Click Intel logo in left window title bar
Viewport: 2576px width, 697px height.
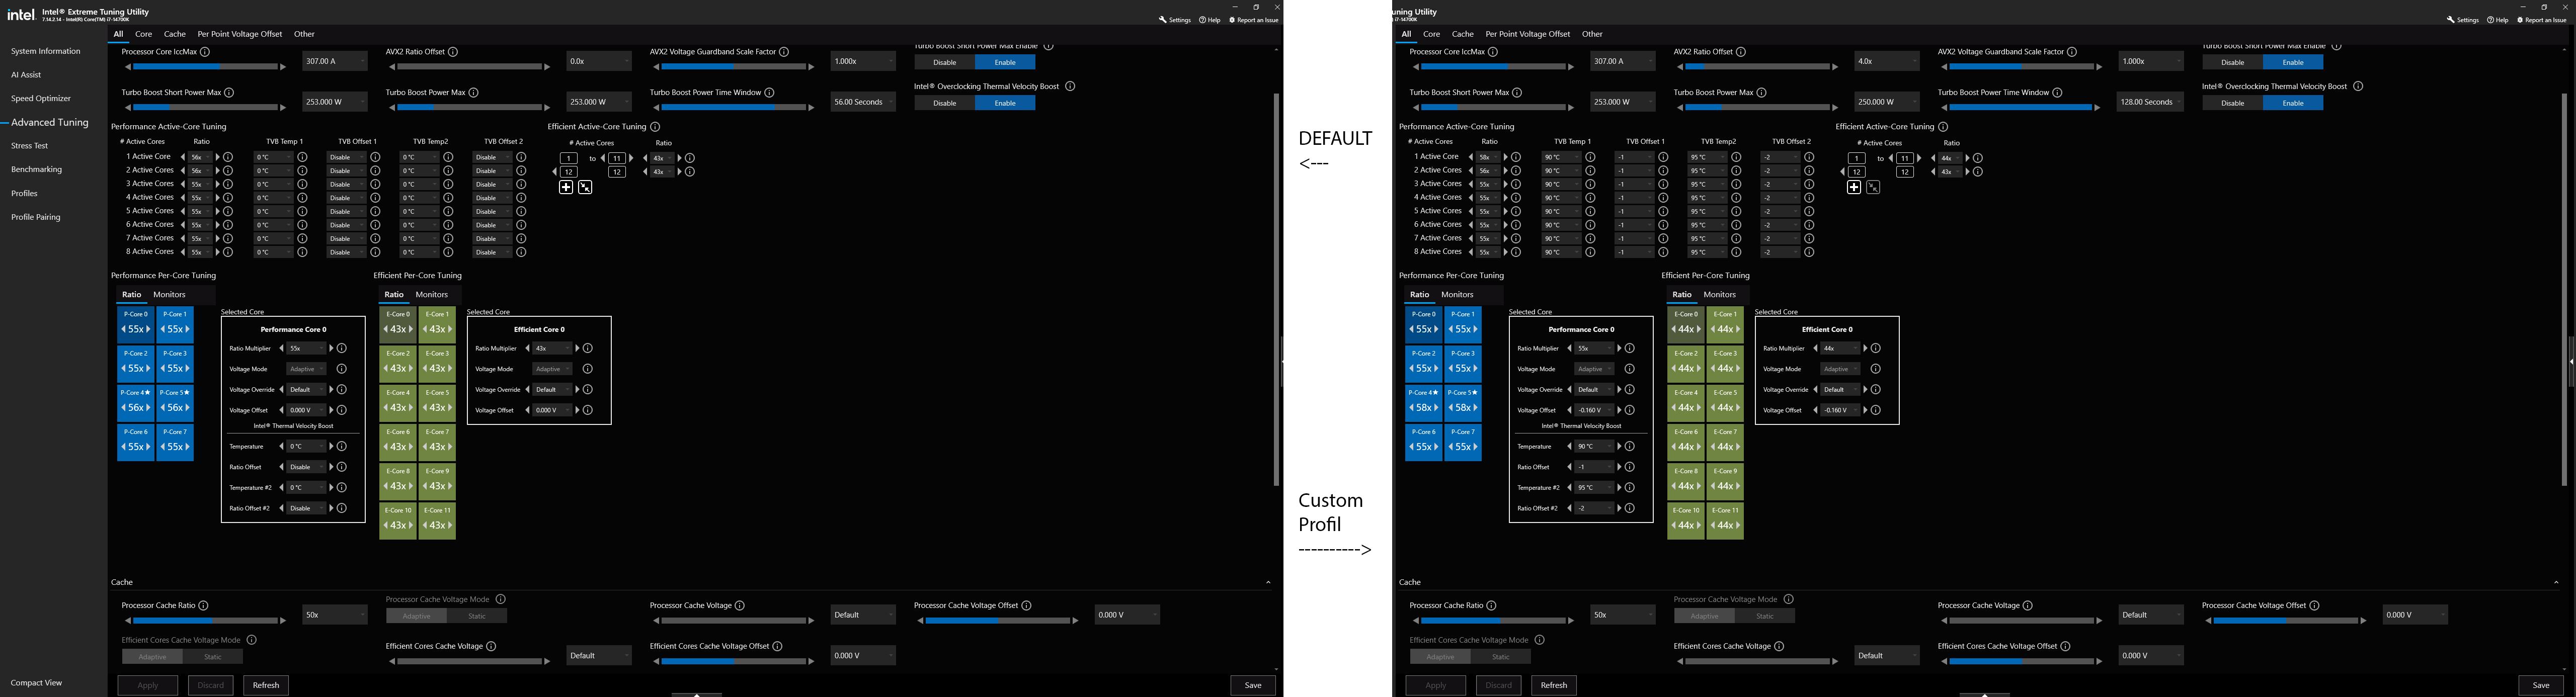click(x=21, y=15)
